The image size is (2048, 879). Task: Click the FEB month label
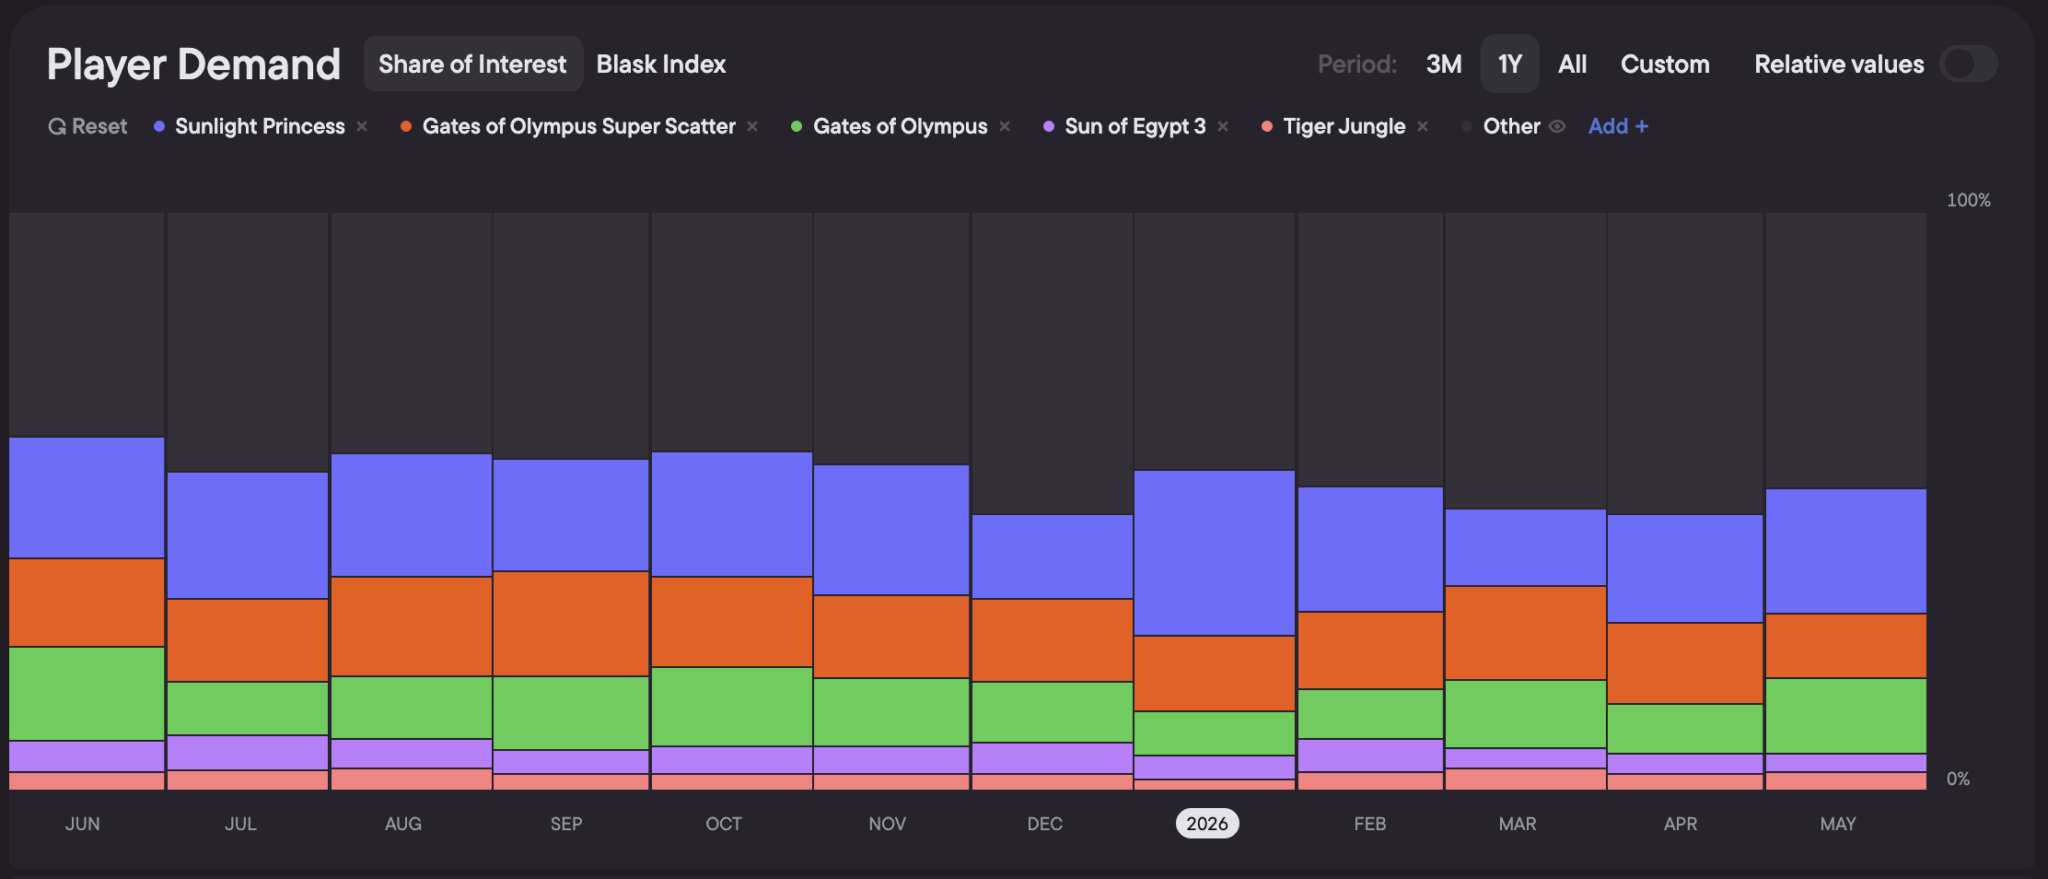pyautogui.click(x=1370, y=824)
